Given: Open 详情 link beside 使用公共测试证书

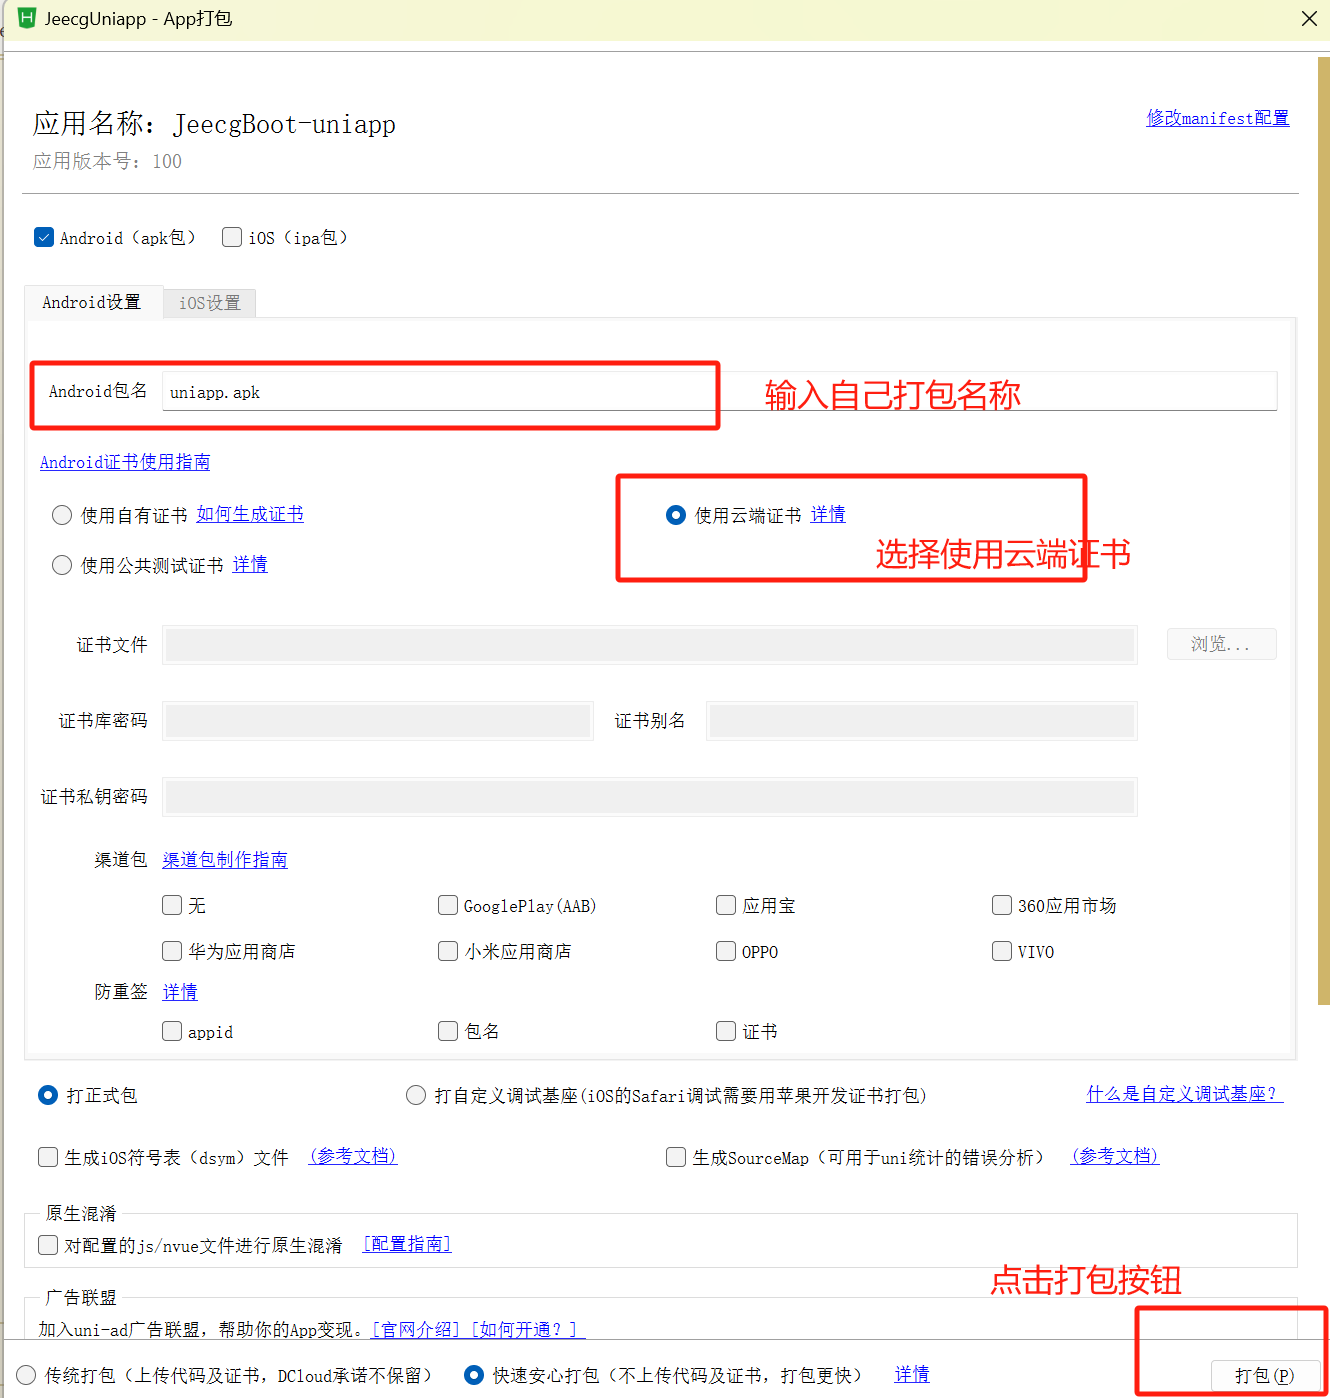Looking at the screenshot, I should click(250, 565).
